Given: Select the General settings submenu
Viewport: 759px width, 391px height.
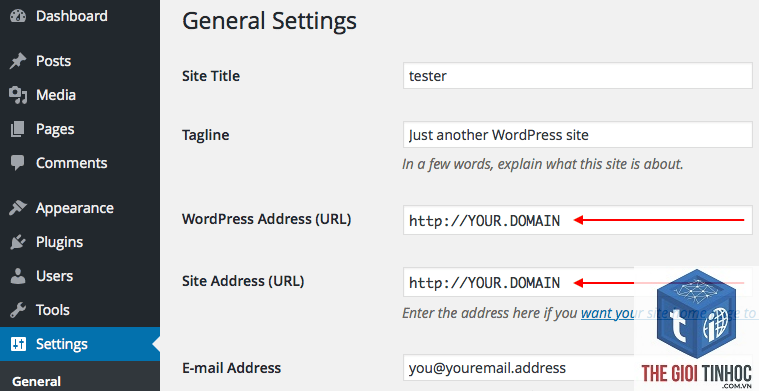Looking at the screenshot, I should pos(36,381).
